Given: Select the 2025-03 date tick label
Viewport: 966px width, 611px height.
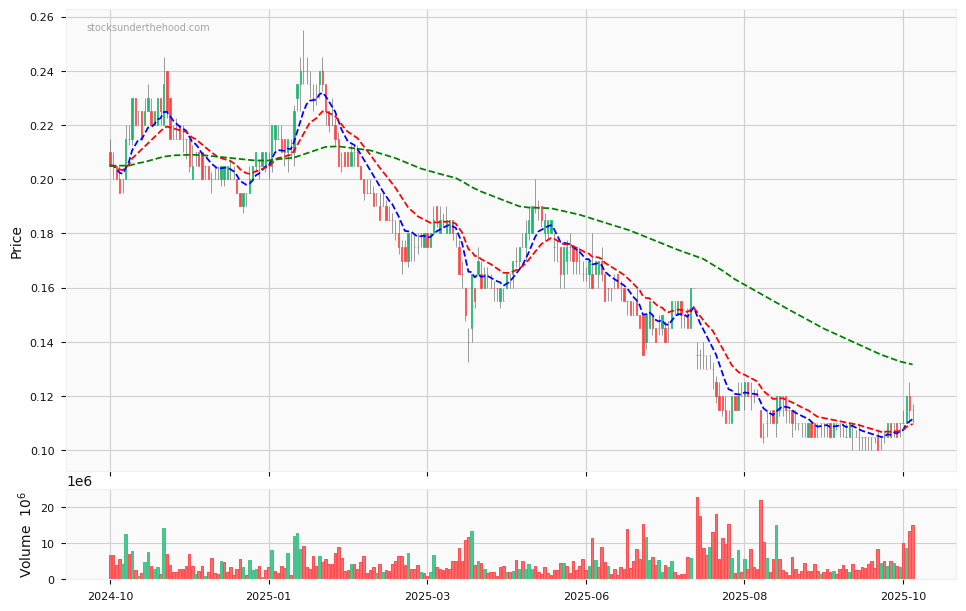Looking at the screenshot, I should point(427,597).
